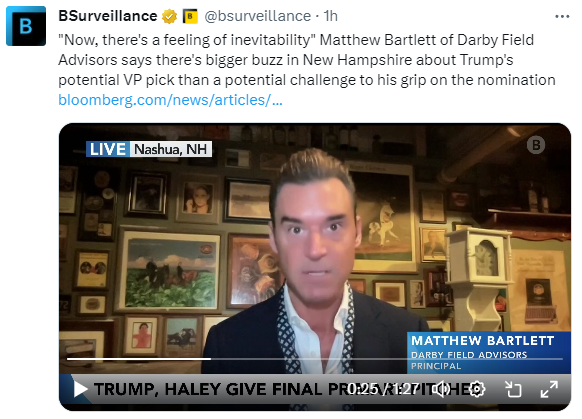The height and width of the screenshot is (419, 582).
Task: Expand the video to fullscreen
Action: pyautogui.click(x=549, y=389)
